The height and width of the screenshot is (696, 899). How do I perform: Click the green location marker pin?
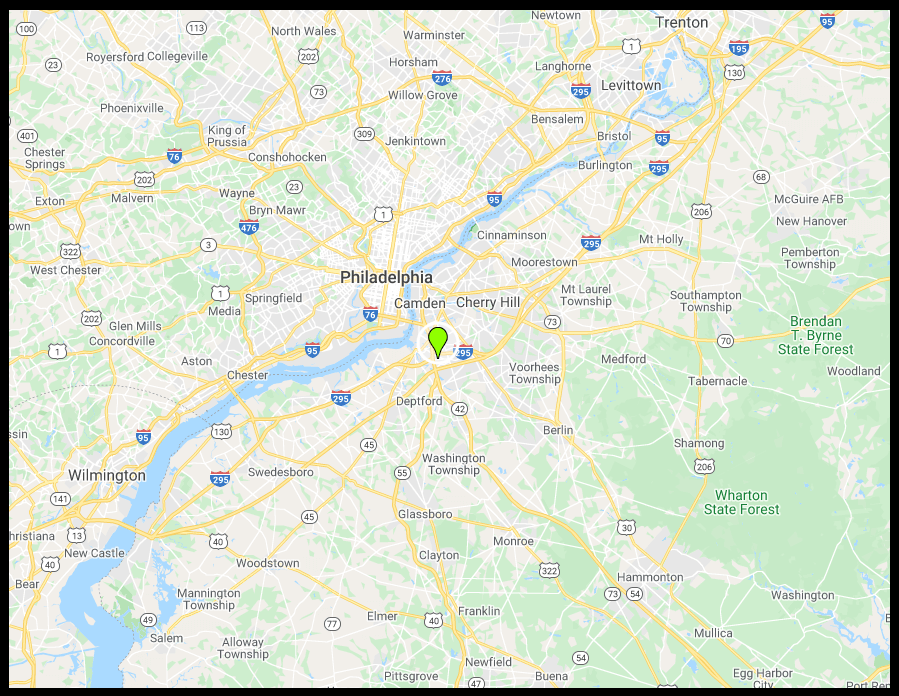[438, 342]
